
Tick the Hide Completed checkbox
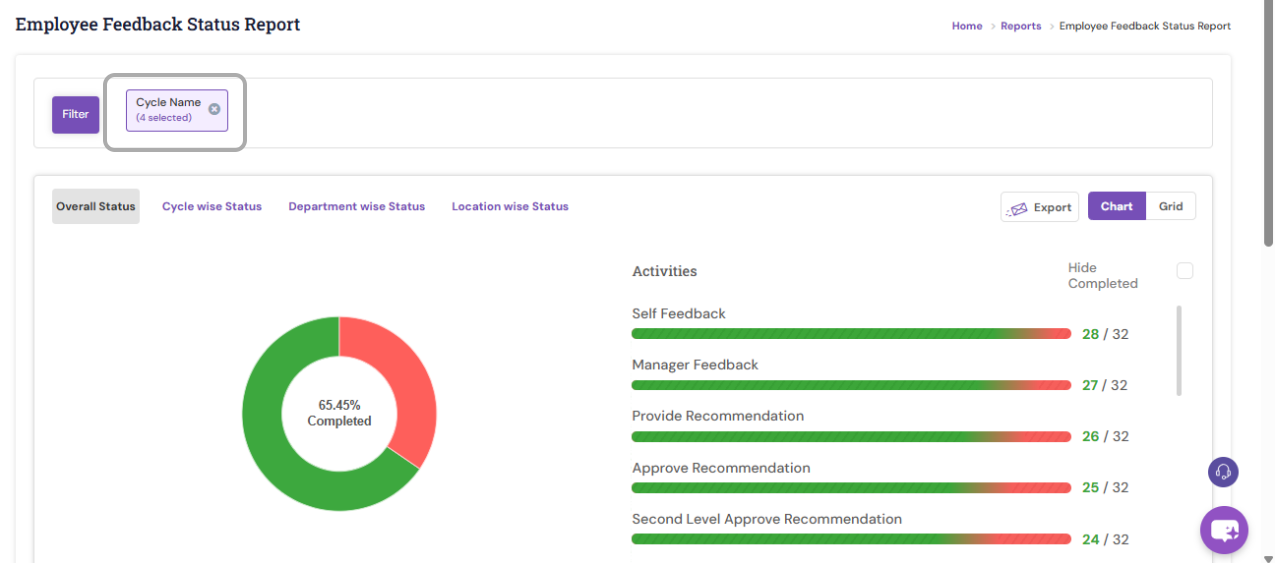[1185, 271]
